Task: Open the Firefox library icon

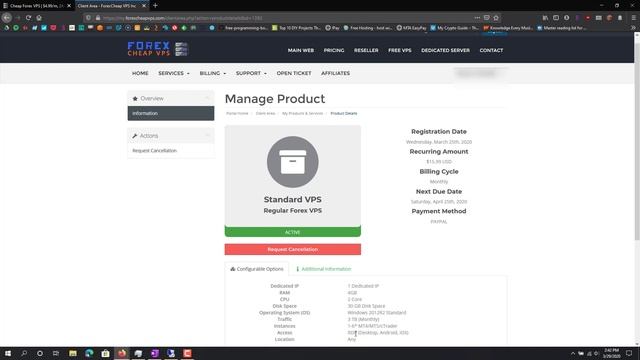Action: coord(545,18)
